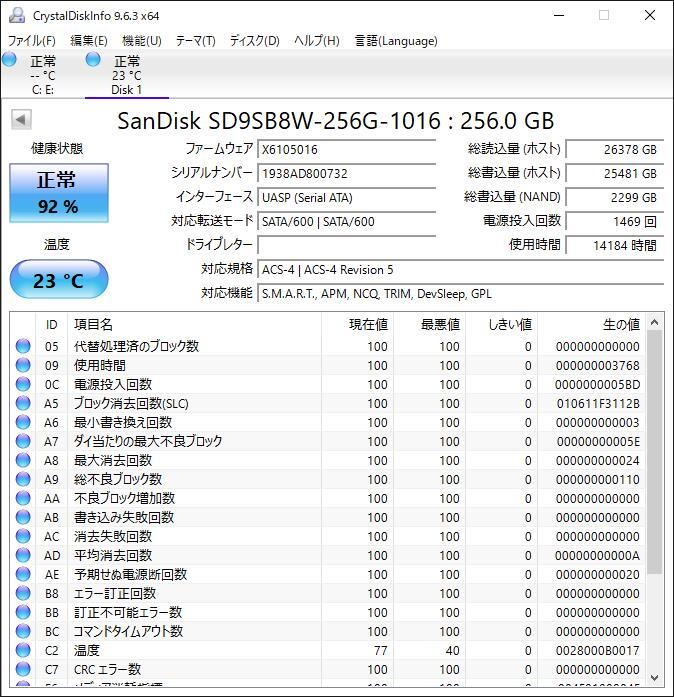This screenshot has height=697, width=674.
Task: Click status orb of attribute A9
Action: [x=23, y=479]
